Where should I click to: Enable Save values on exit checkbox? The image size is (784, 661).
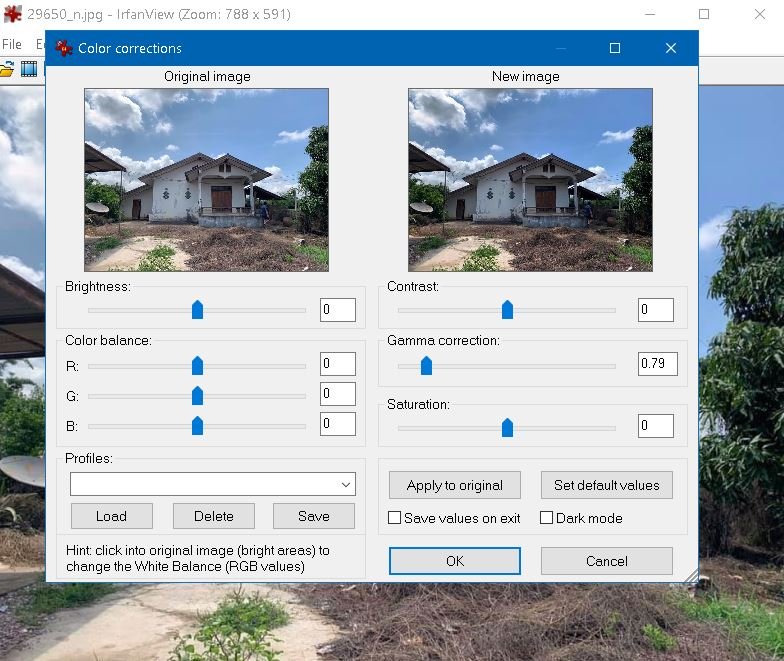point(394,518)
